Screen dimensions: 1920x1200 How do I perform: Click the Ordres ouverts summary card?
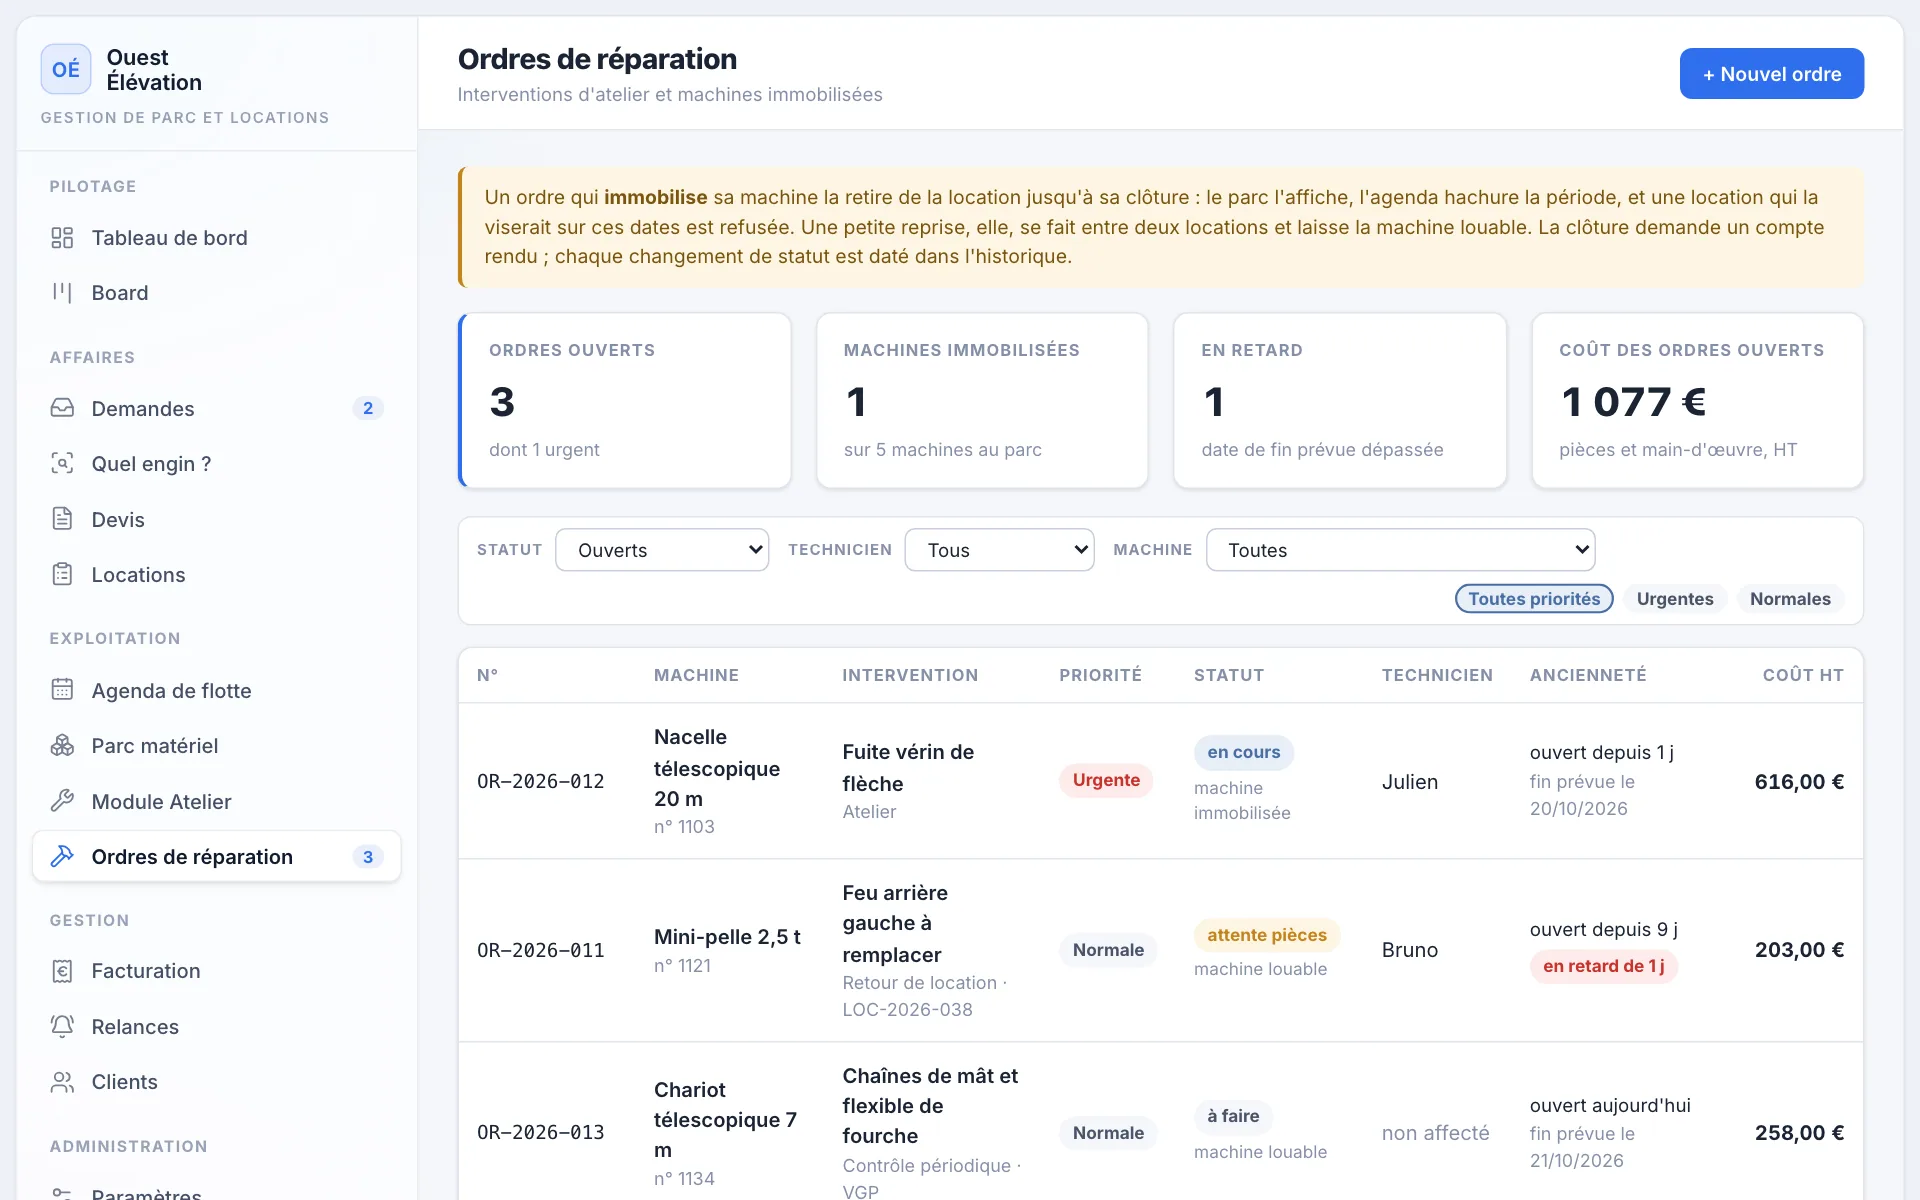(625, 401)
